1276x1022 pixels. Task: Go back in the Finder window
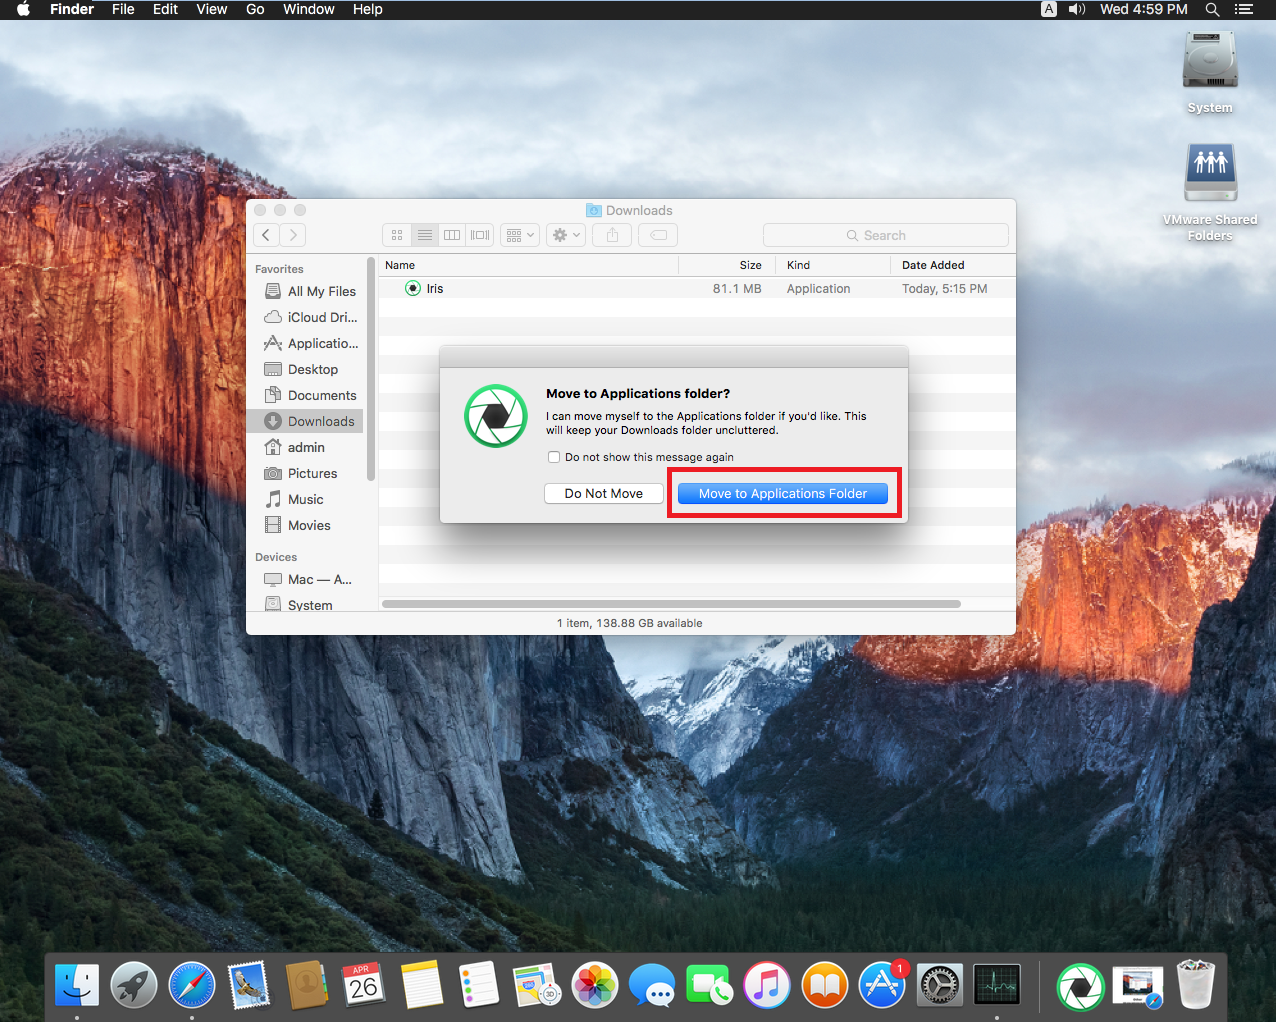point(266,235)
